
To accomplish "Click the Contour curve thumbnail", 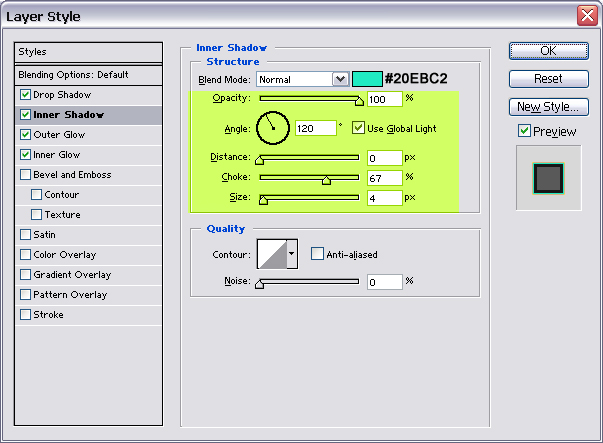I will (272, 254).
